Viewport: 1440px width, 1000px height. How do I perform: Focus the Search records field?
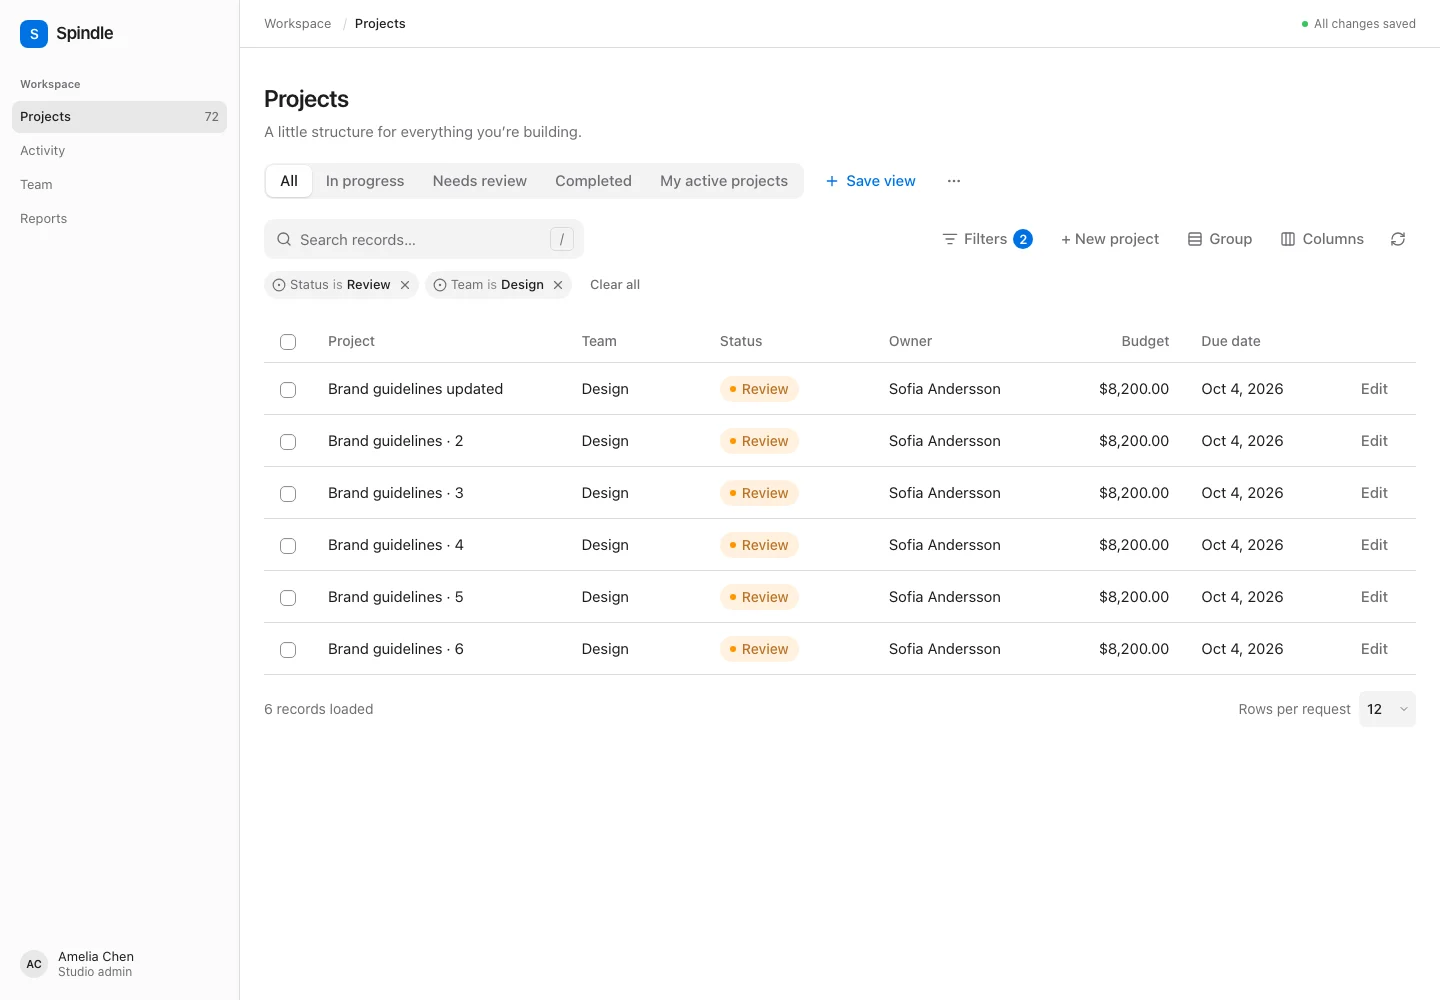coord(424,240)
